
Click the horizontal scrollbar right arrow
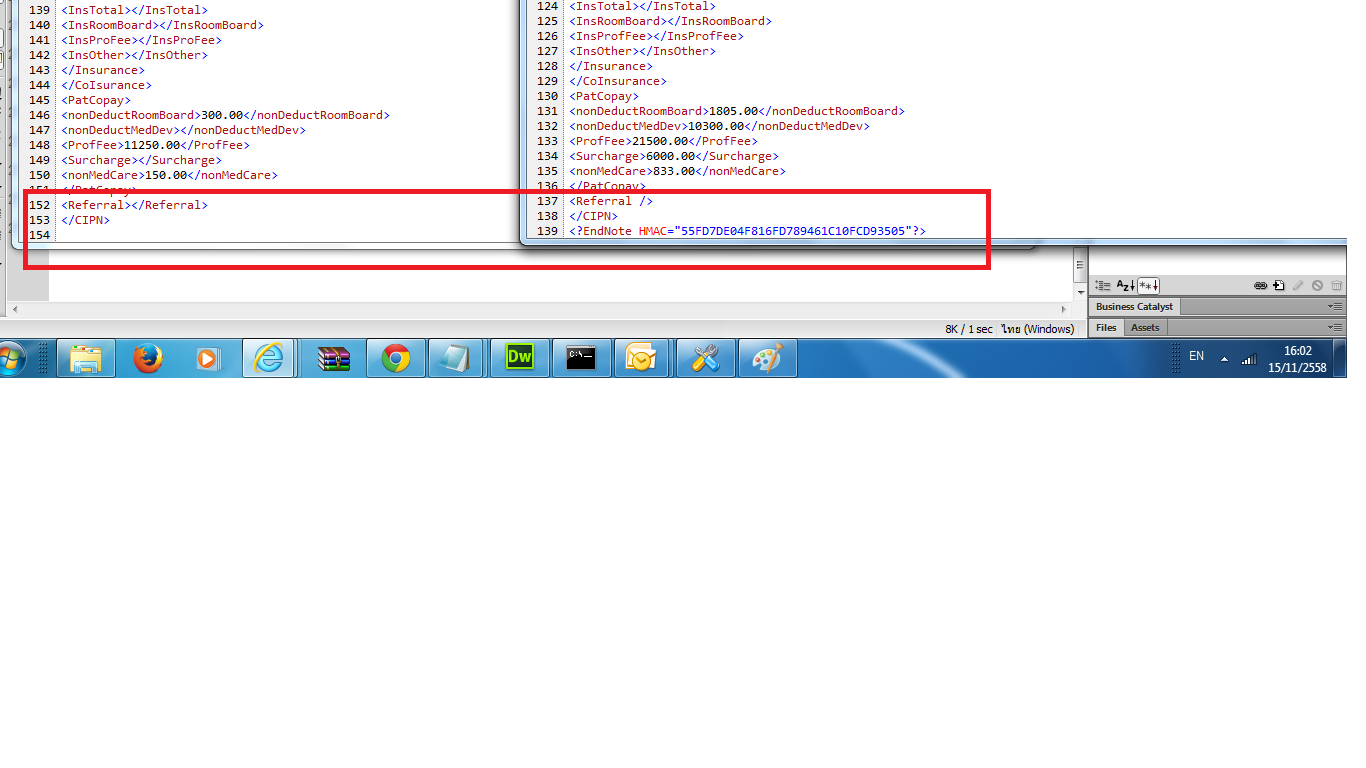1064,310
